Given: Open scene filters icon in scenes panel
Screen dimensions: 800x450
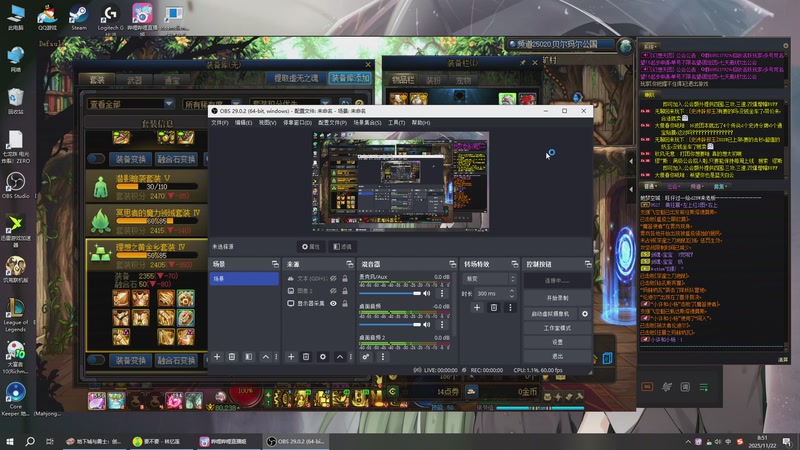Looking at the screenshot, I should coord(248,357).
